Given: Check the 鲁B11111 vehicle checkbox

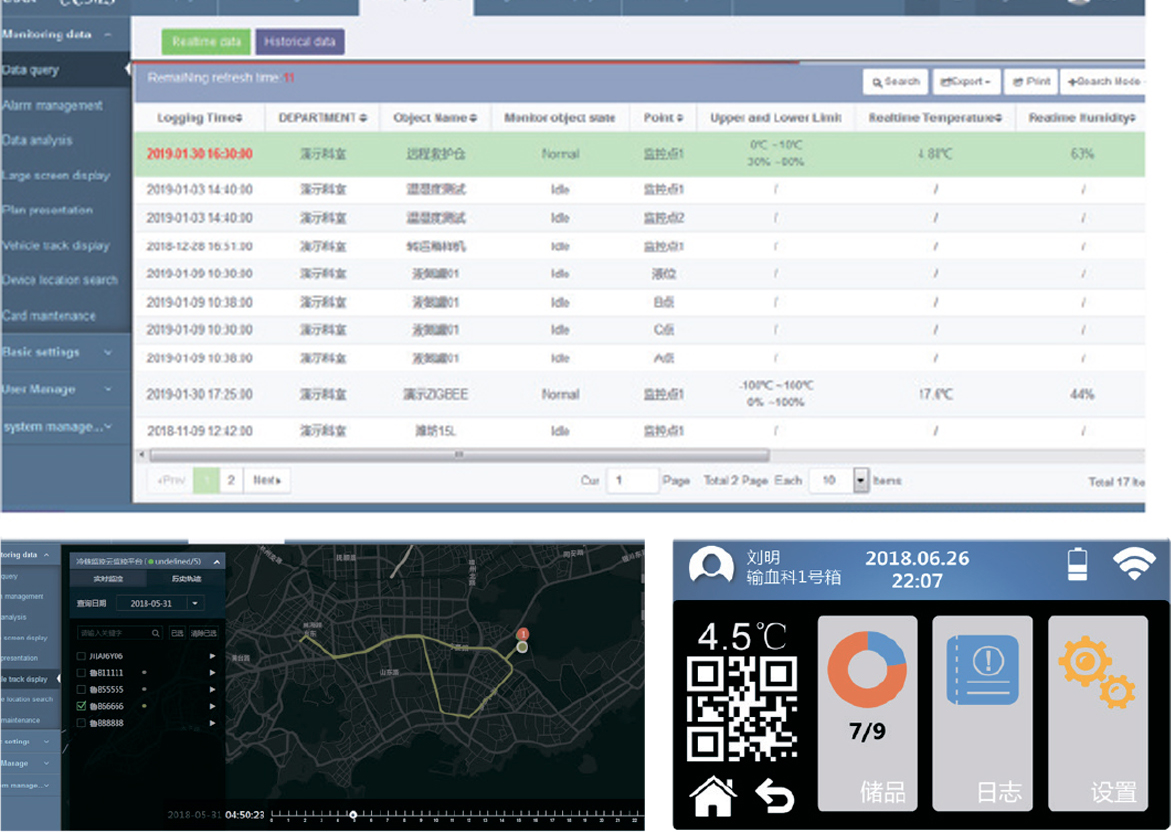Looking at the screenshot, I should 81,673.
